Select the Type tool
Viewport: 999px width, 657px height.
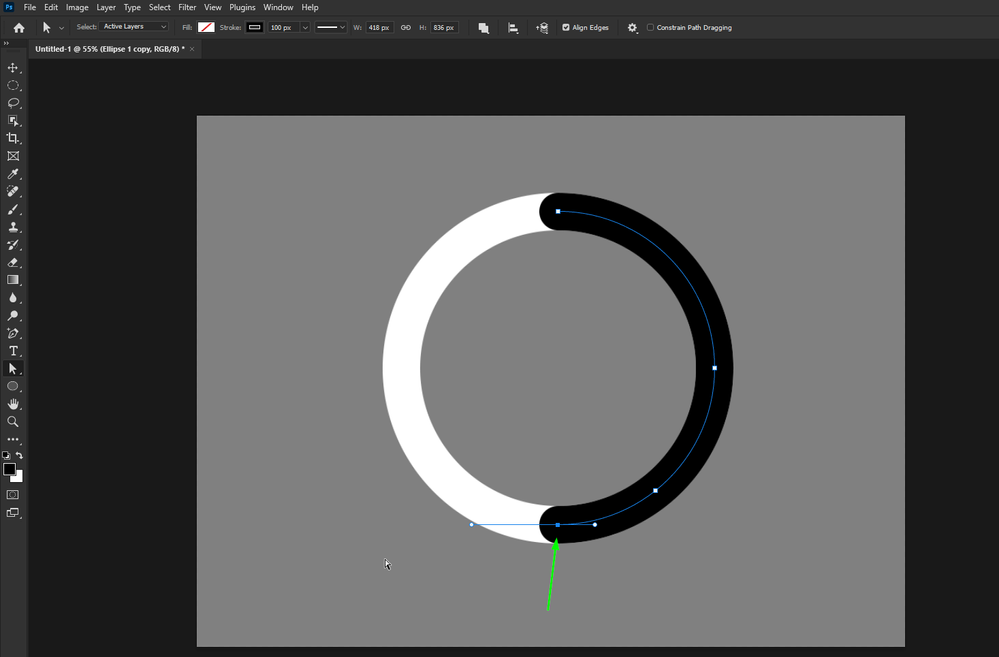[13, 350]
